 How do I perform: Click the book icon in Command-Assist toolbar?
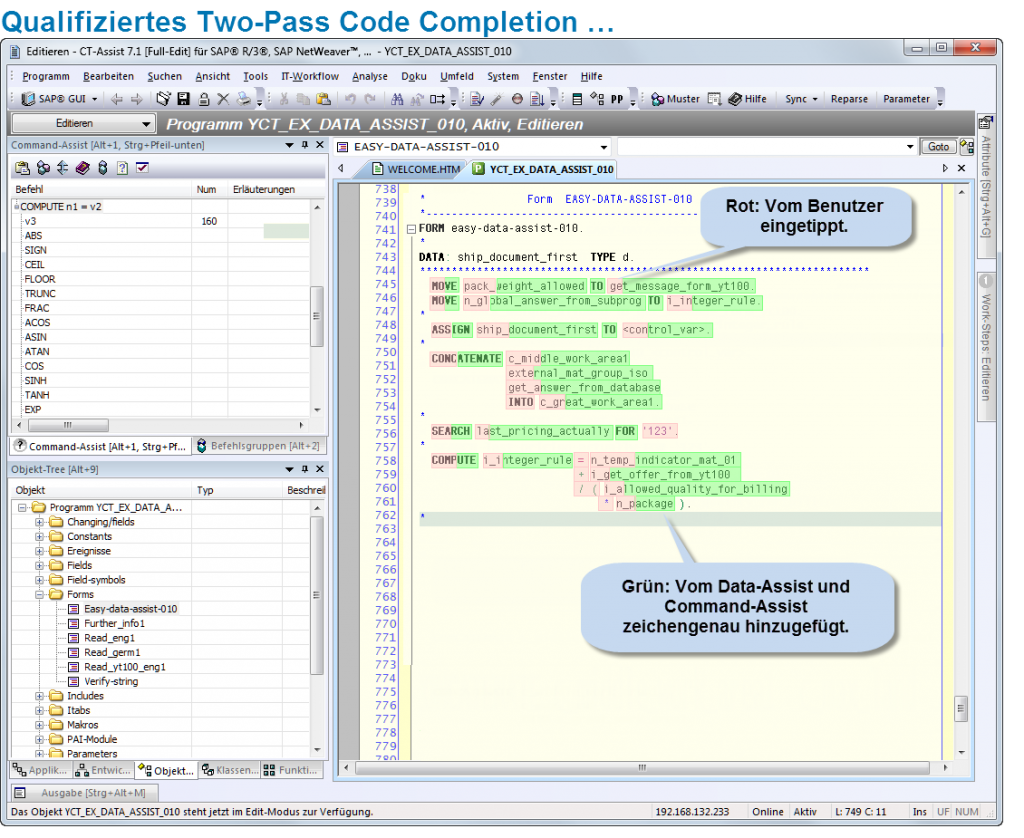[83, 168]
